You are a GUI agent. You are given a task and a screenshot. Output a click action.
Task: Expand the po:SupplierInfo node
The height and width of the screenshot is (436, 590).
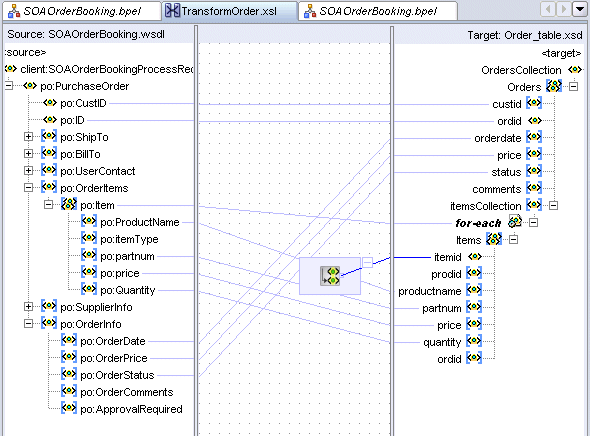pos(28,307)
